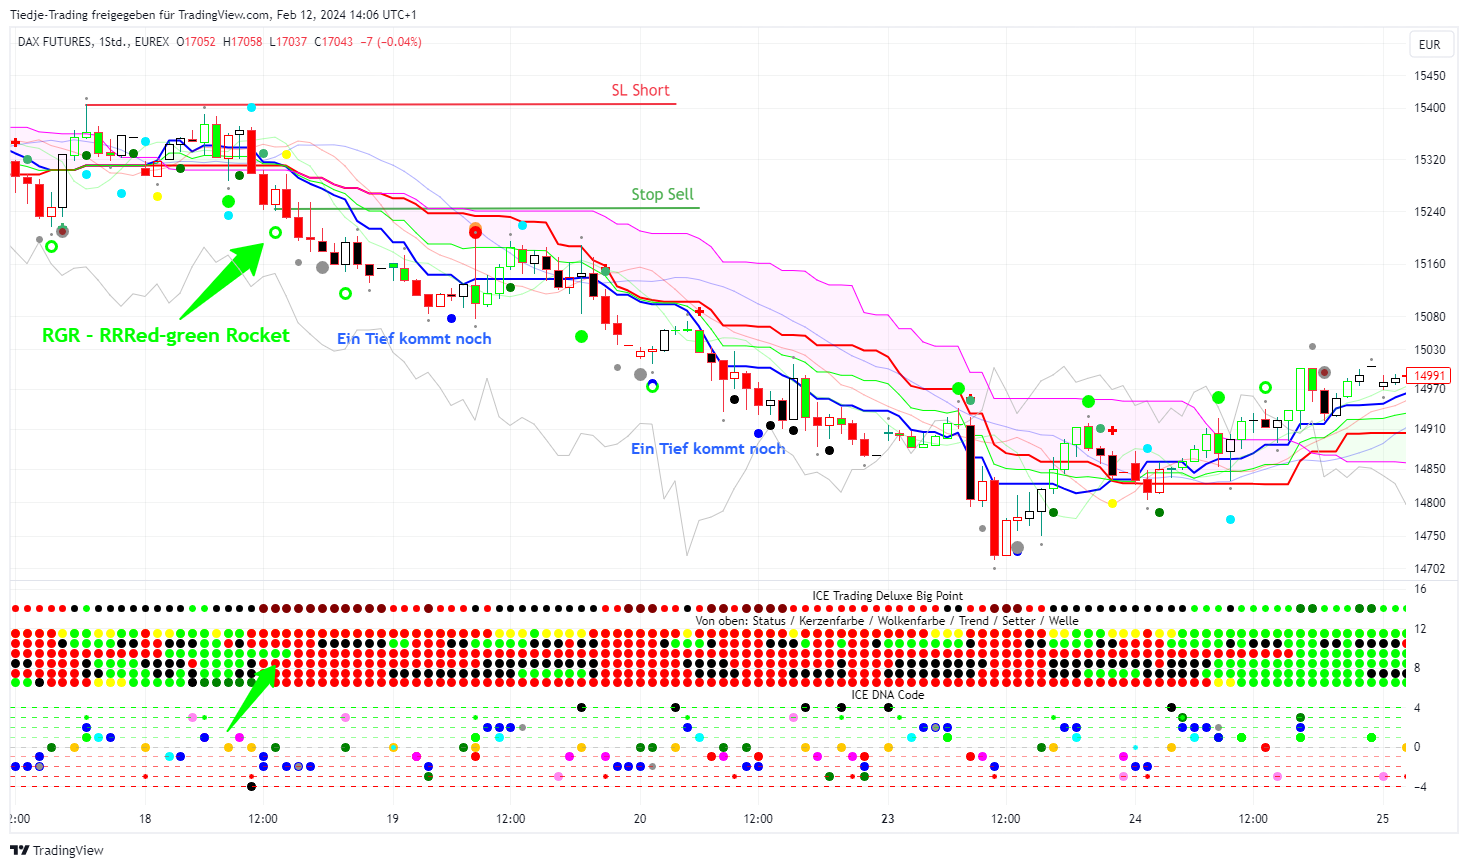
Task: Click the close value C17043
Action: [x=333, y=42]
